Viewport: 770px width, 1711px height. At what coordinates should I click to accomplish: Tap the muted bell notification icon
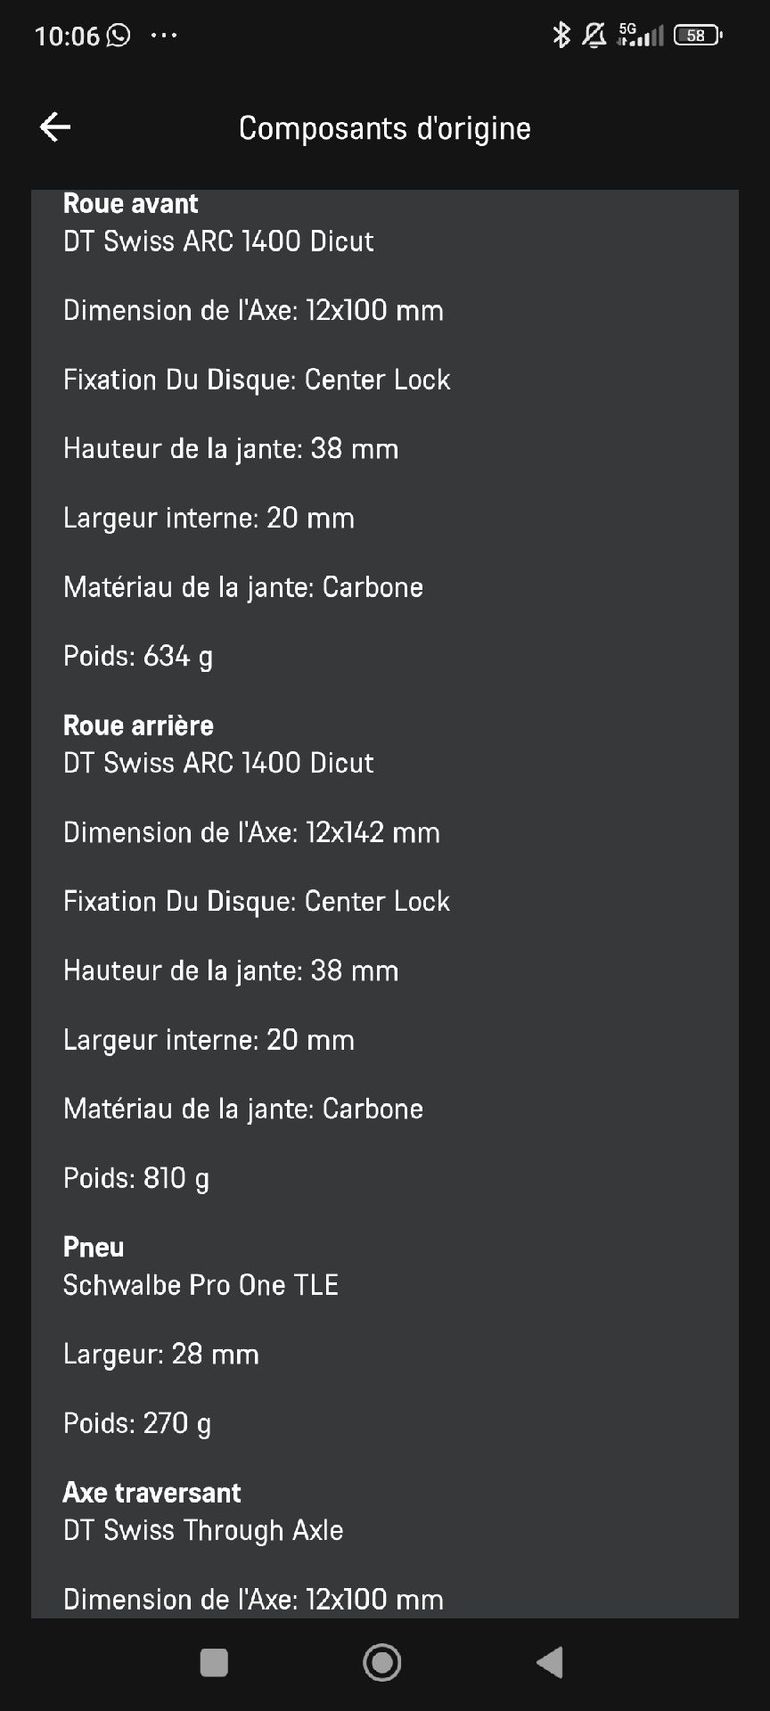click(594, 35)
